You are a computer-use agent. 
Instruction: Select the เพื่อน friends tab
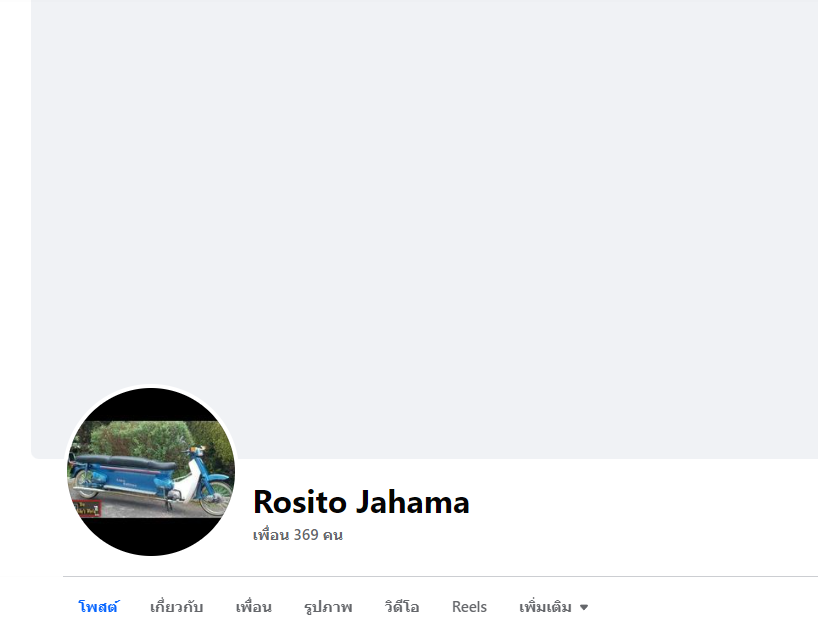pyautogui.click(x=254, y=607)
